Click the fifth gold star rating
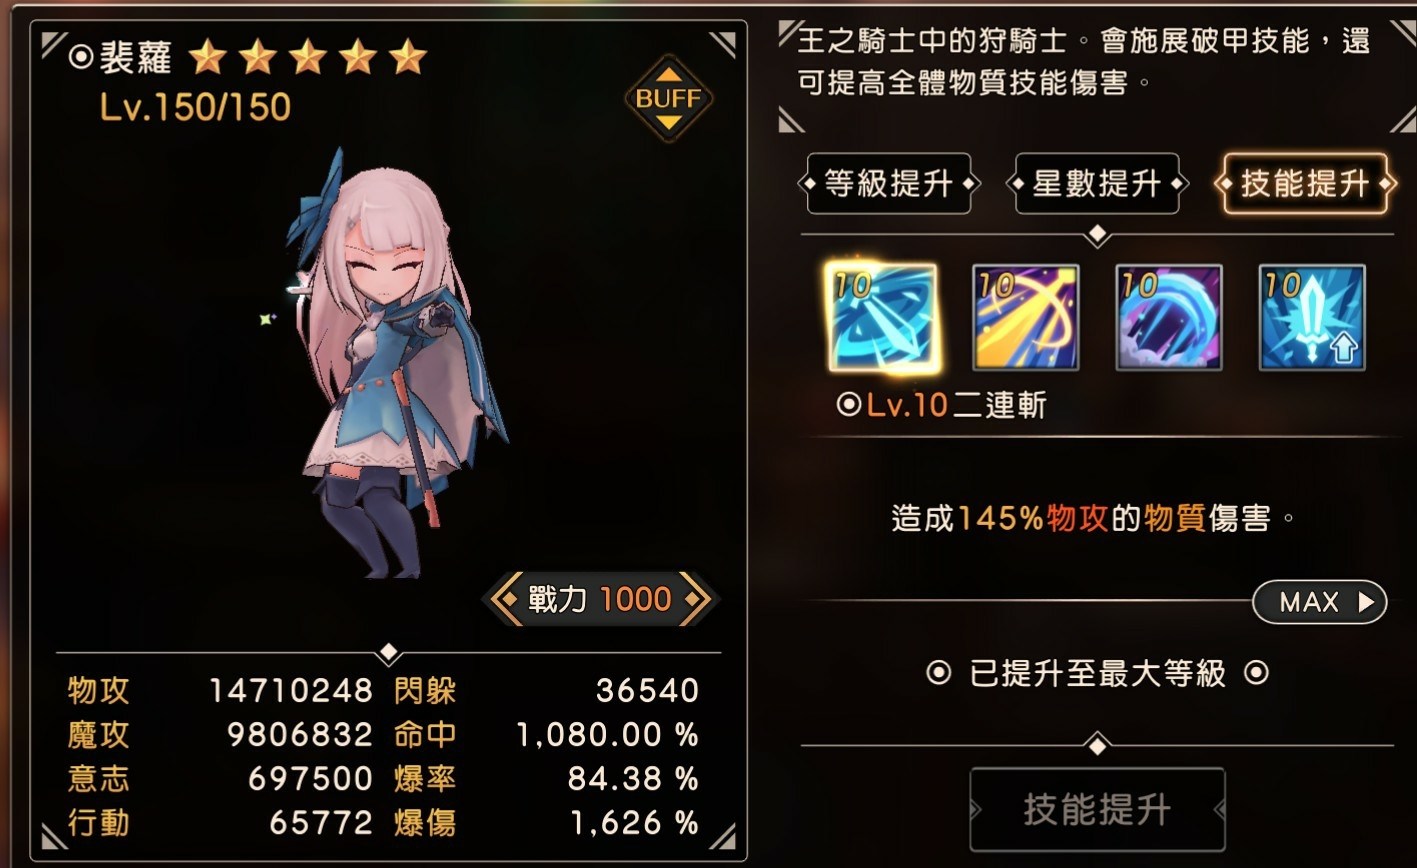The image size is (1417, 868). (x=408, y=57)
